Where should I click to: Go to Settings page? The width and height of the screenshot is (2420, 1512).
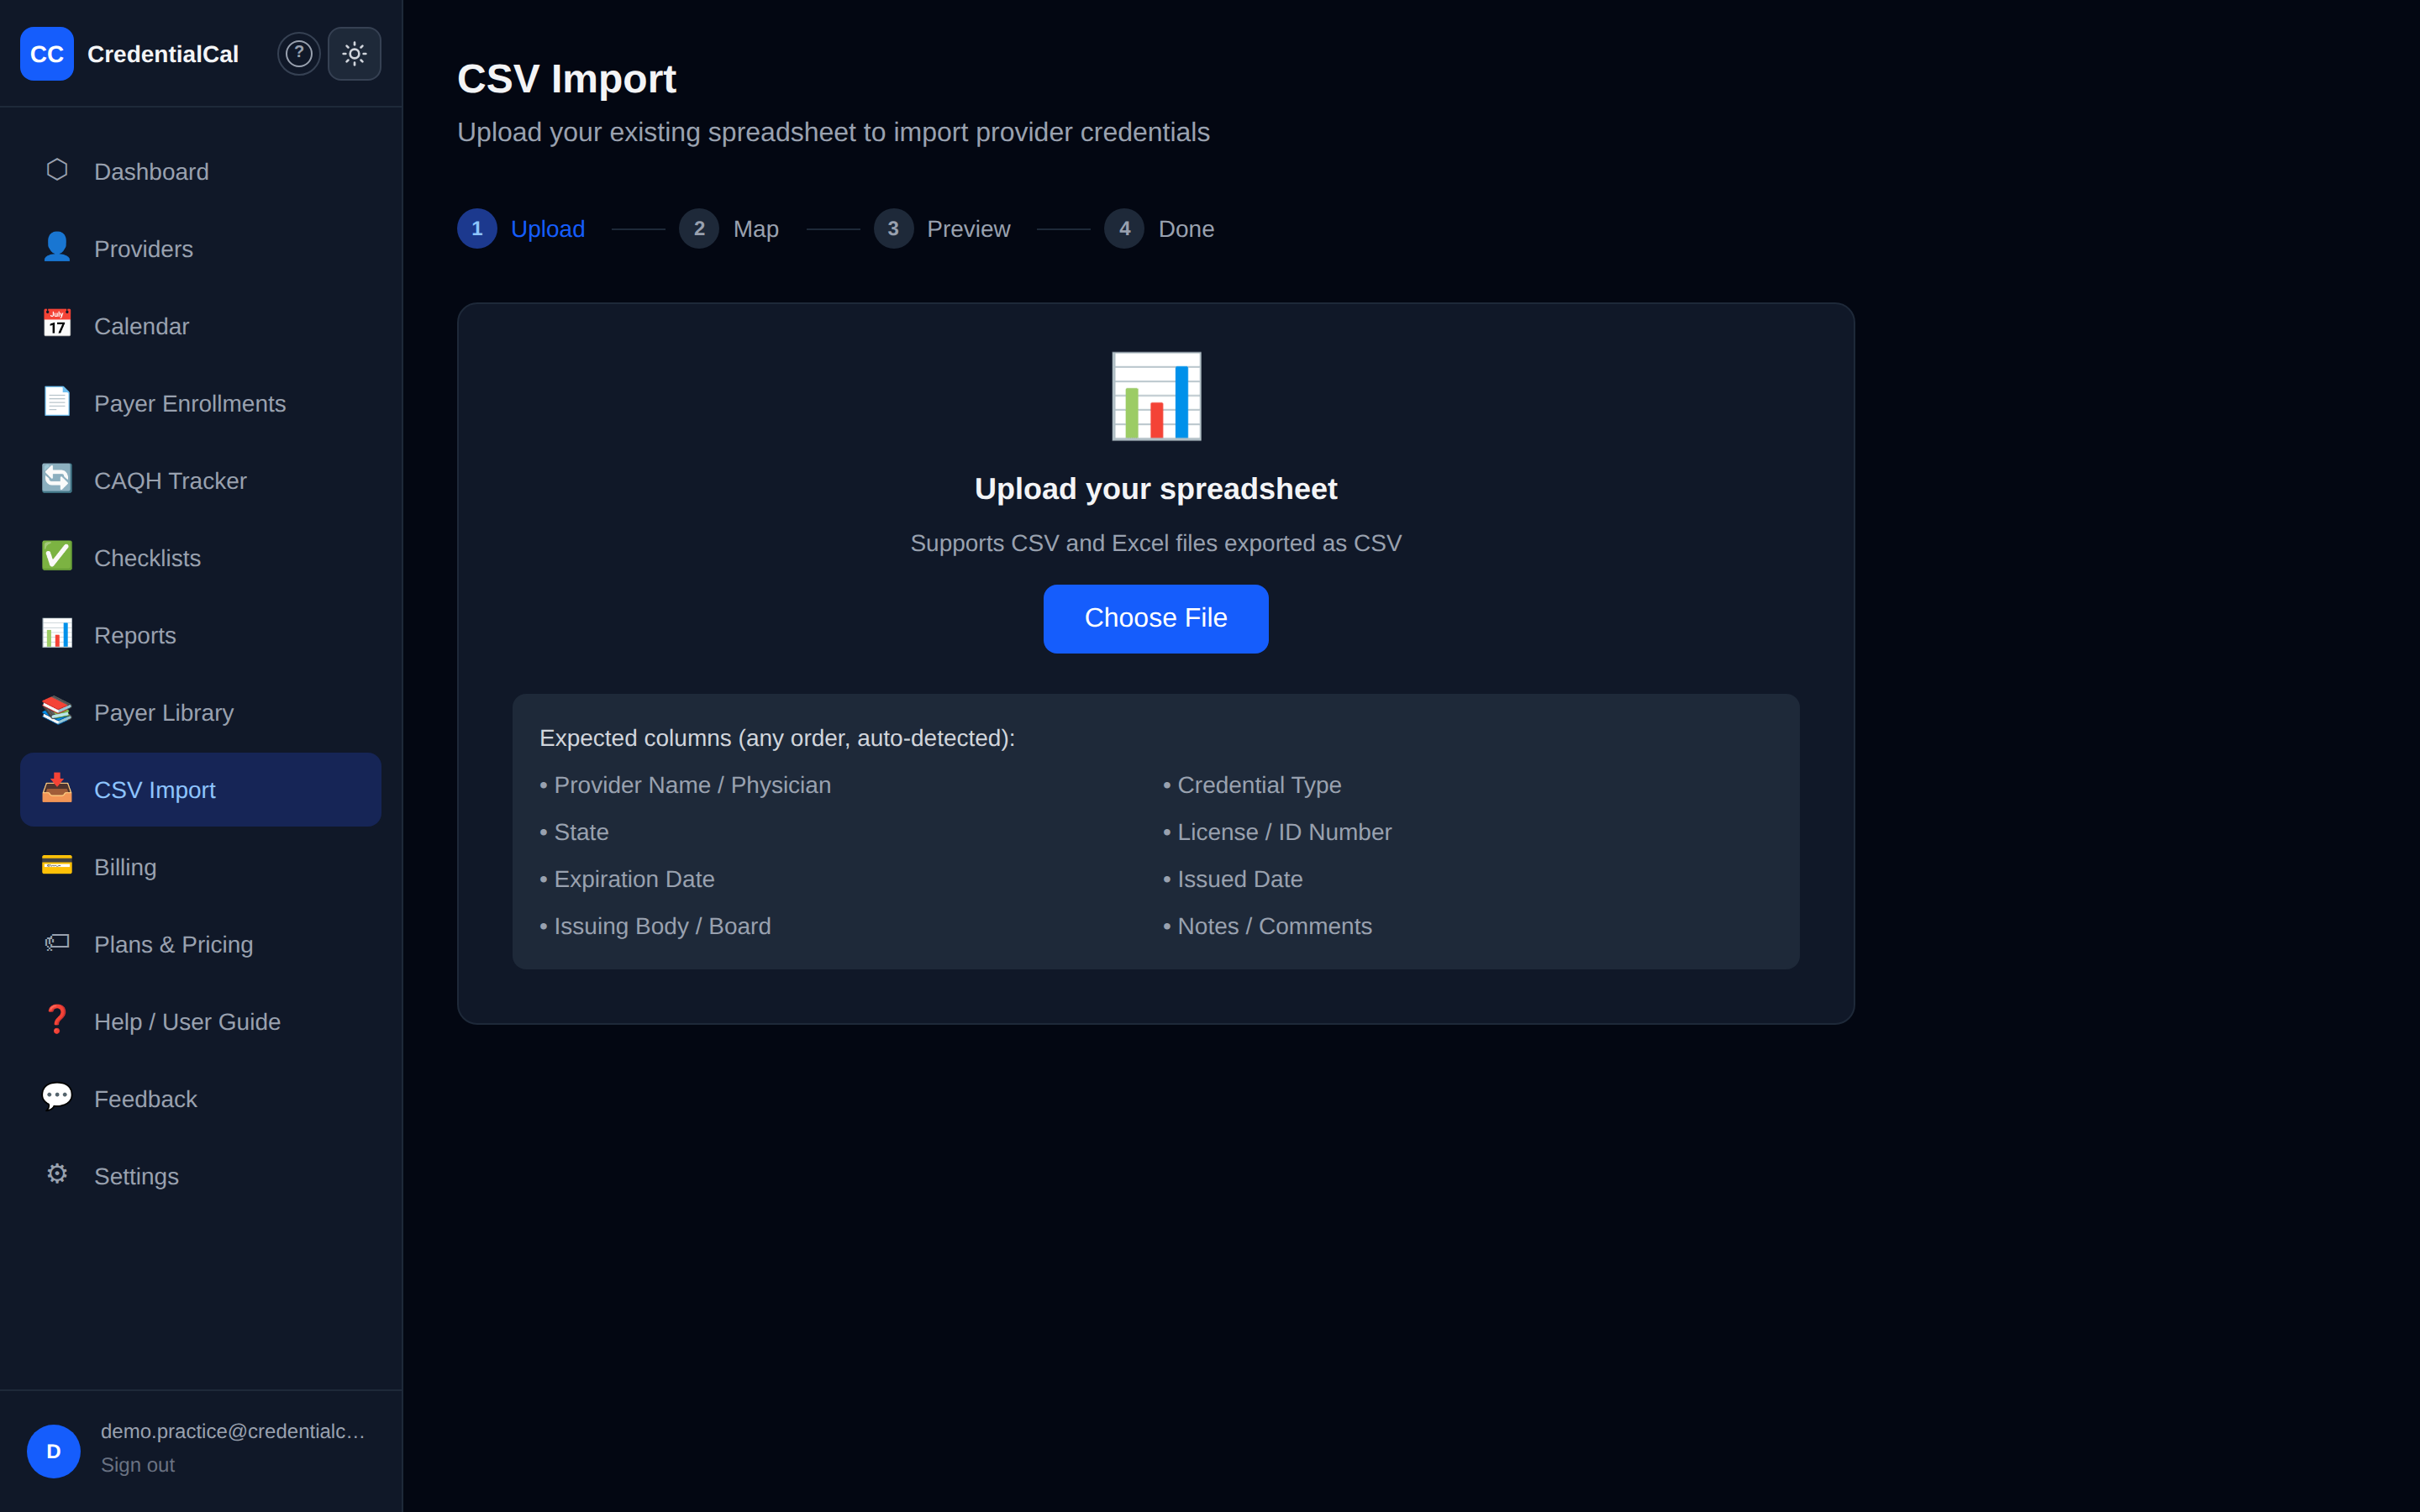pyautogui.click(x=201, y=1176)
